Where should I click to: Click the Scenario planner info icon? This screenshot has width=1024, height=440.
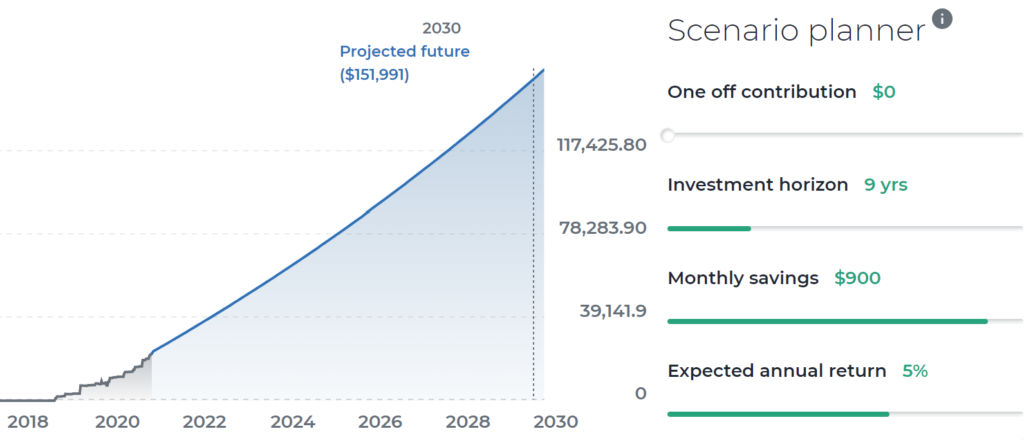coord(941,18)
